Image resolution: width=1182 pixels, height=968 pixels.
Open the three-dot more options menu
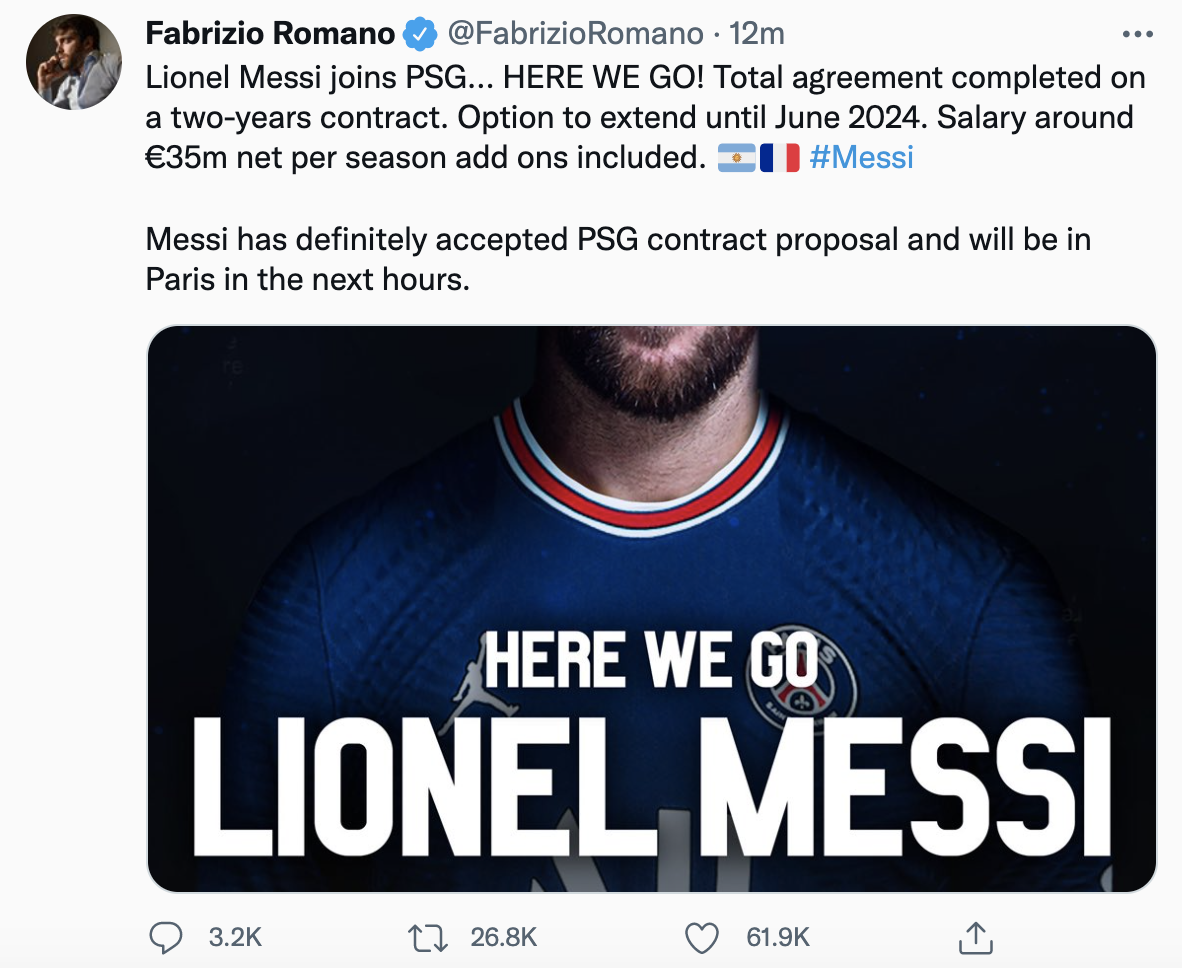point(1137,34)
